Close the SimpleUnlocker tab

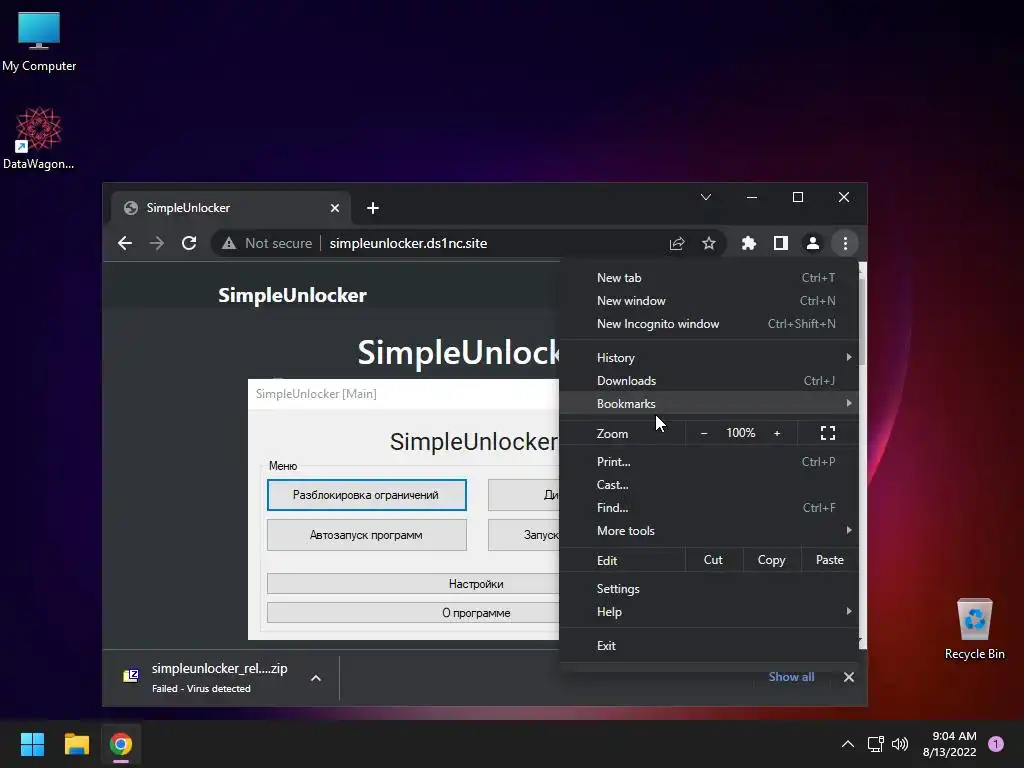coord(335,208)
